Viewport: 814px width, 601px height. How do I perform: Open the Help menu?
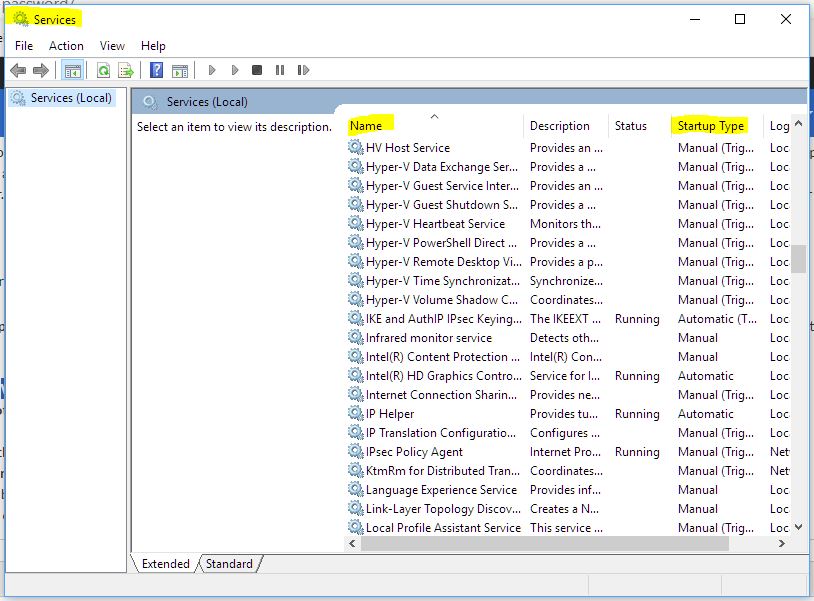click(153, 46)
